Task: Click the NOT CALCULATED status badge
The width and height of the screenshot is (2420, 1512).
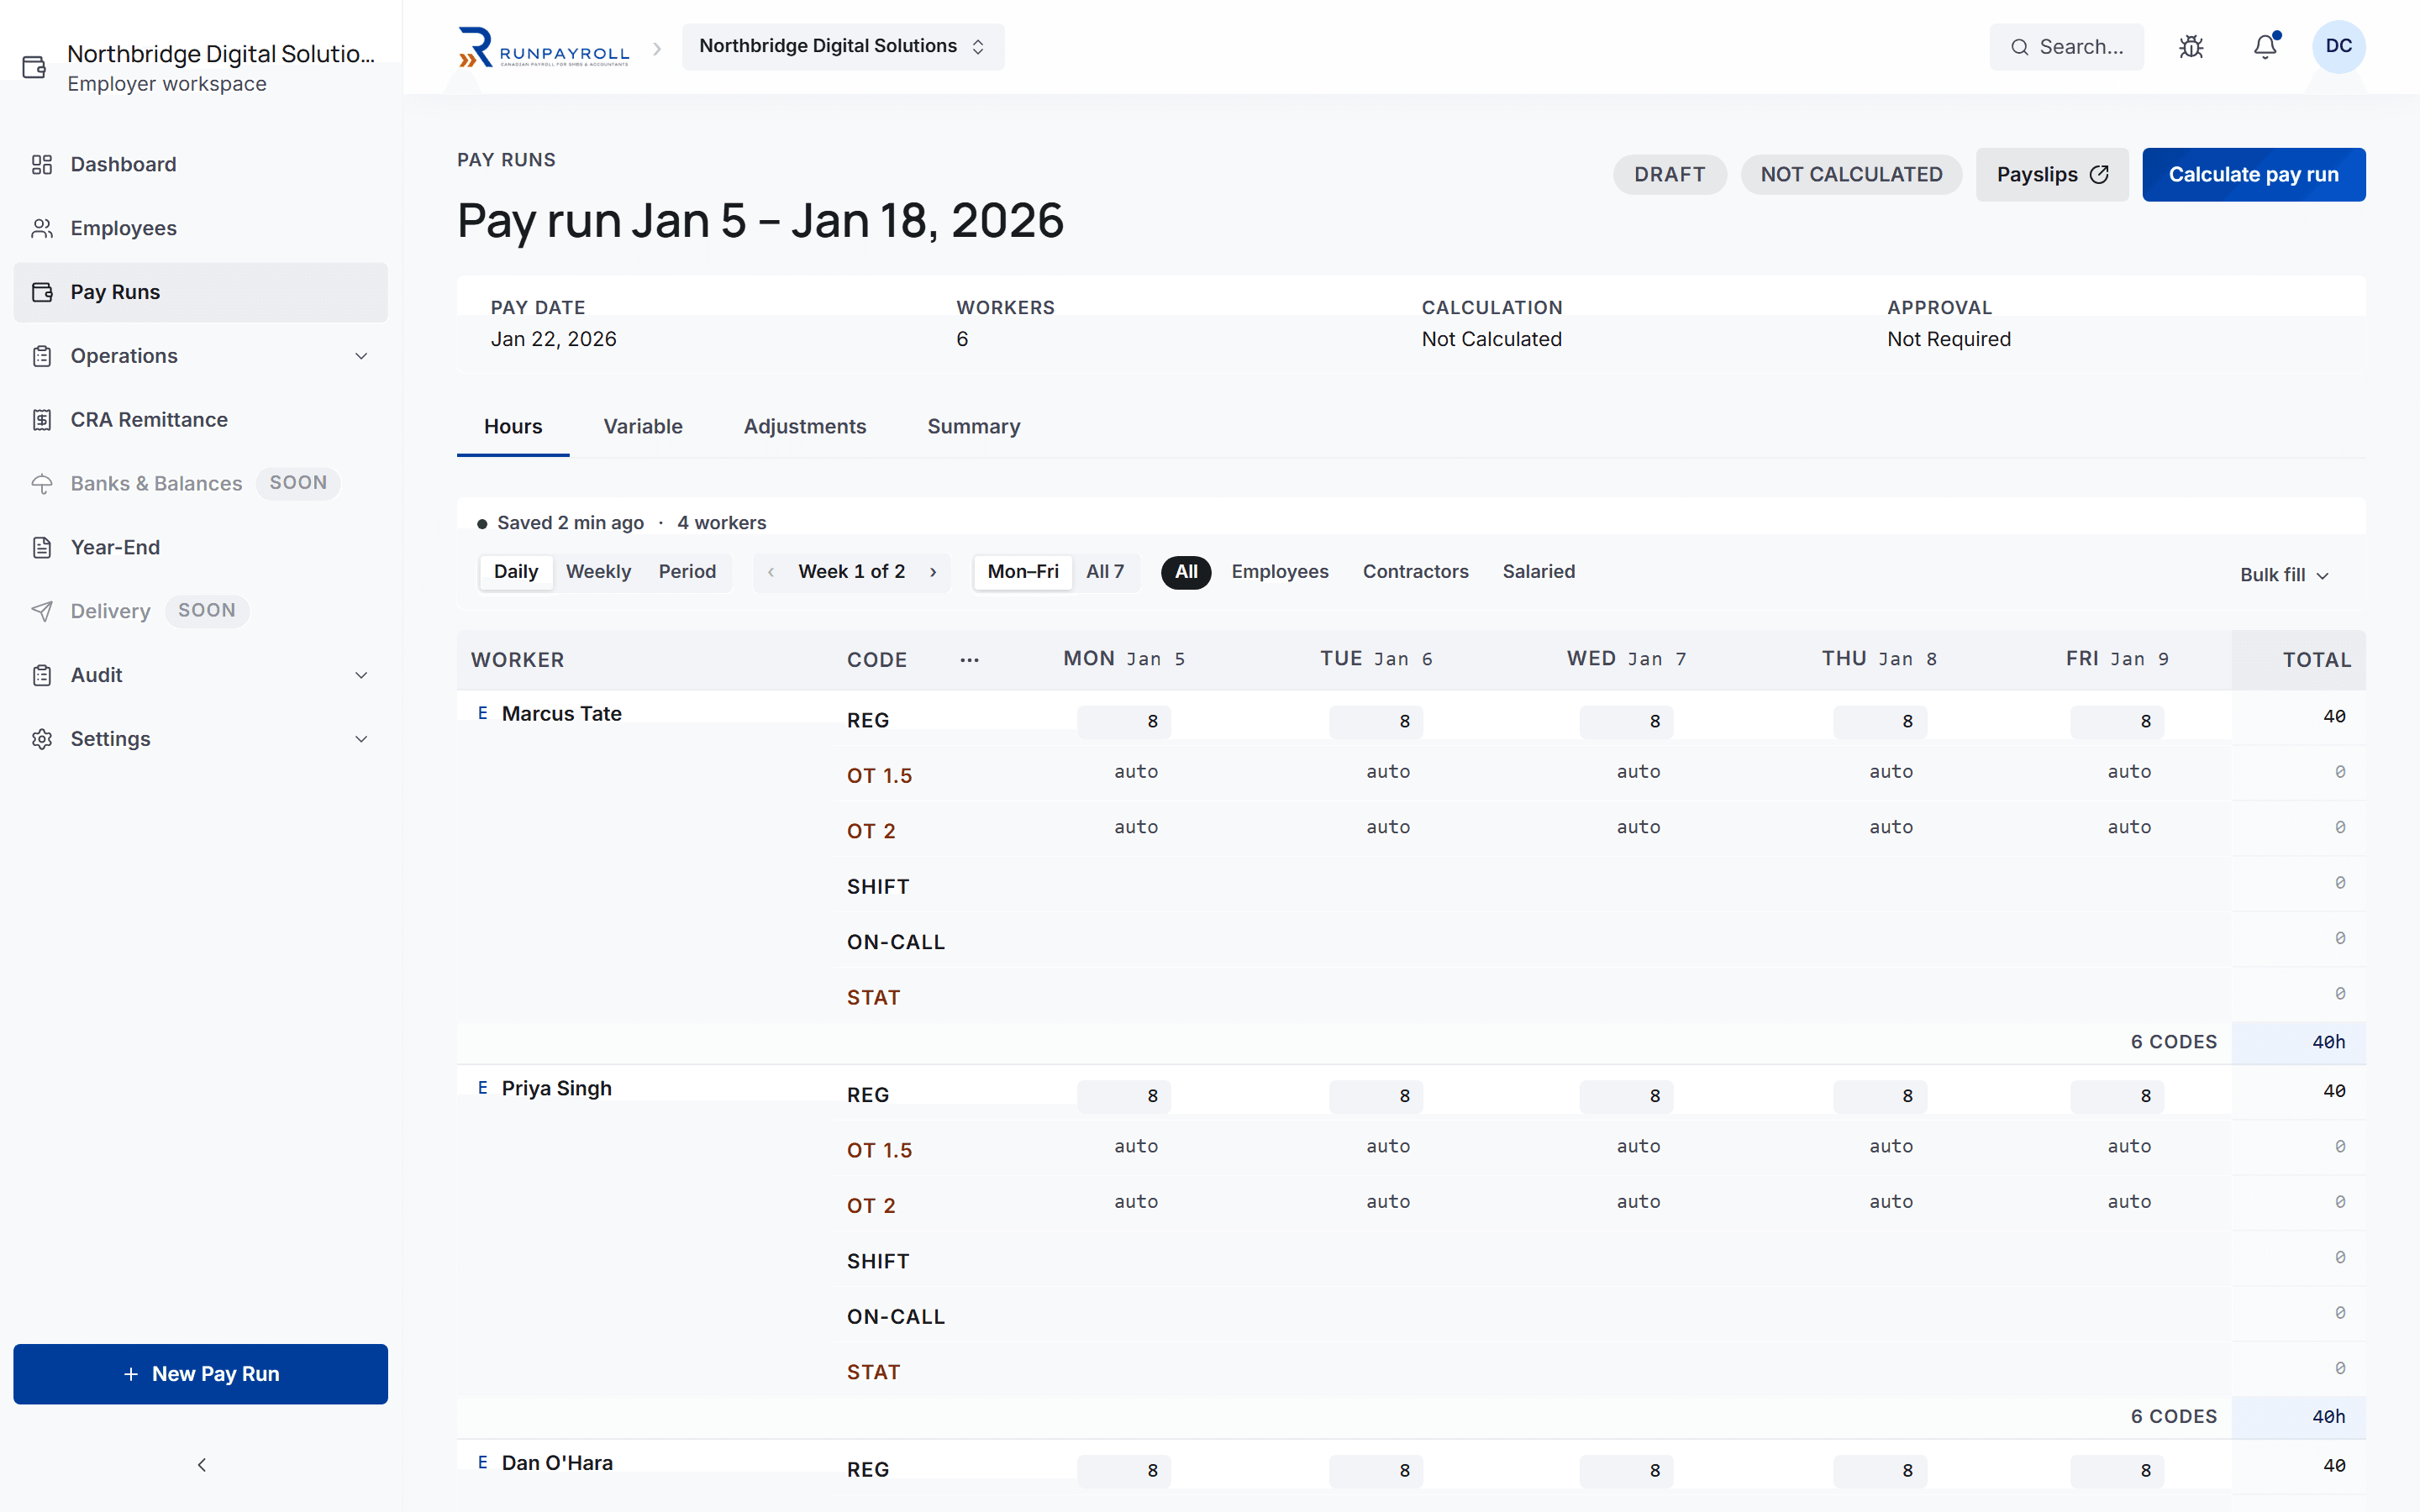Action: pyautogui.click(x=1851, y=175)
